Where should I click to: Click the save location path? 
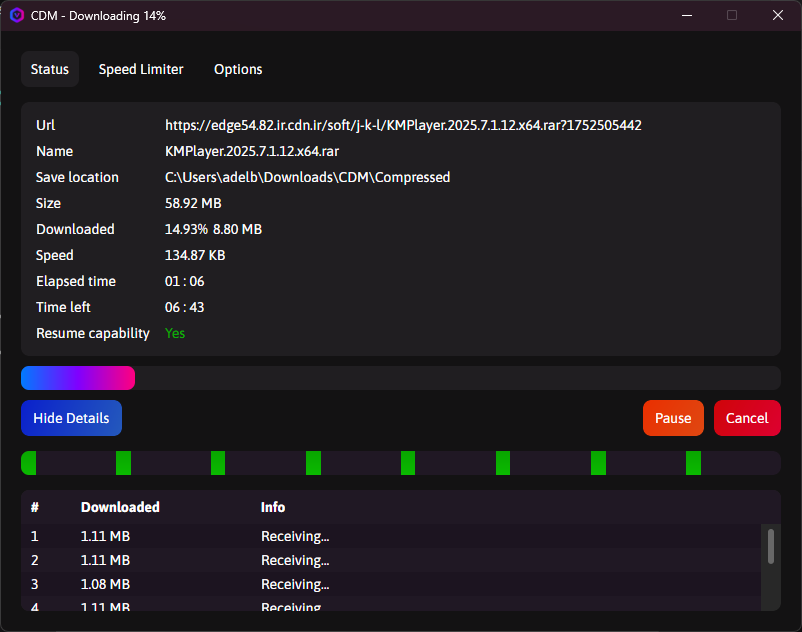point(307,177)
